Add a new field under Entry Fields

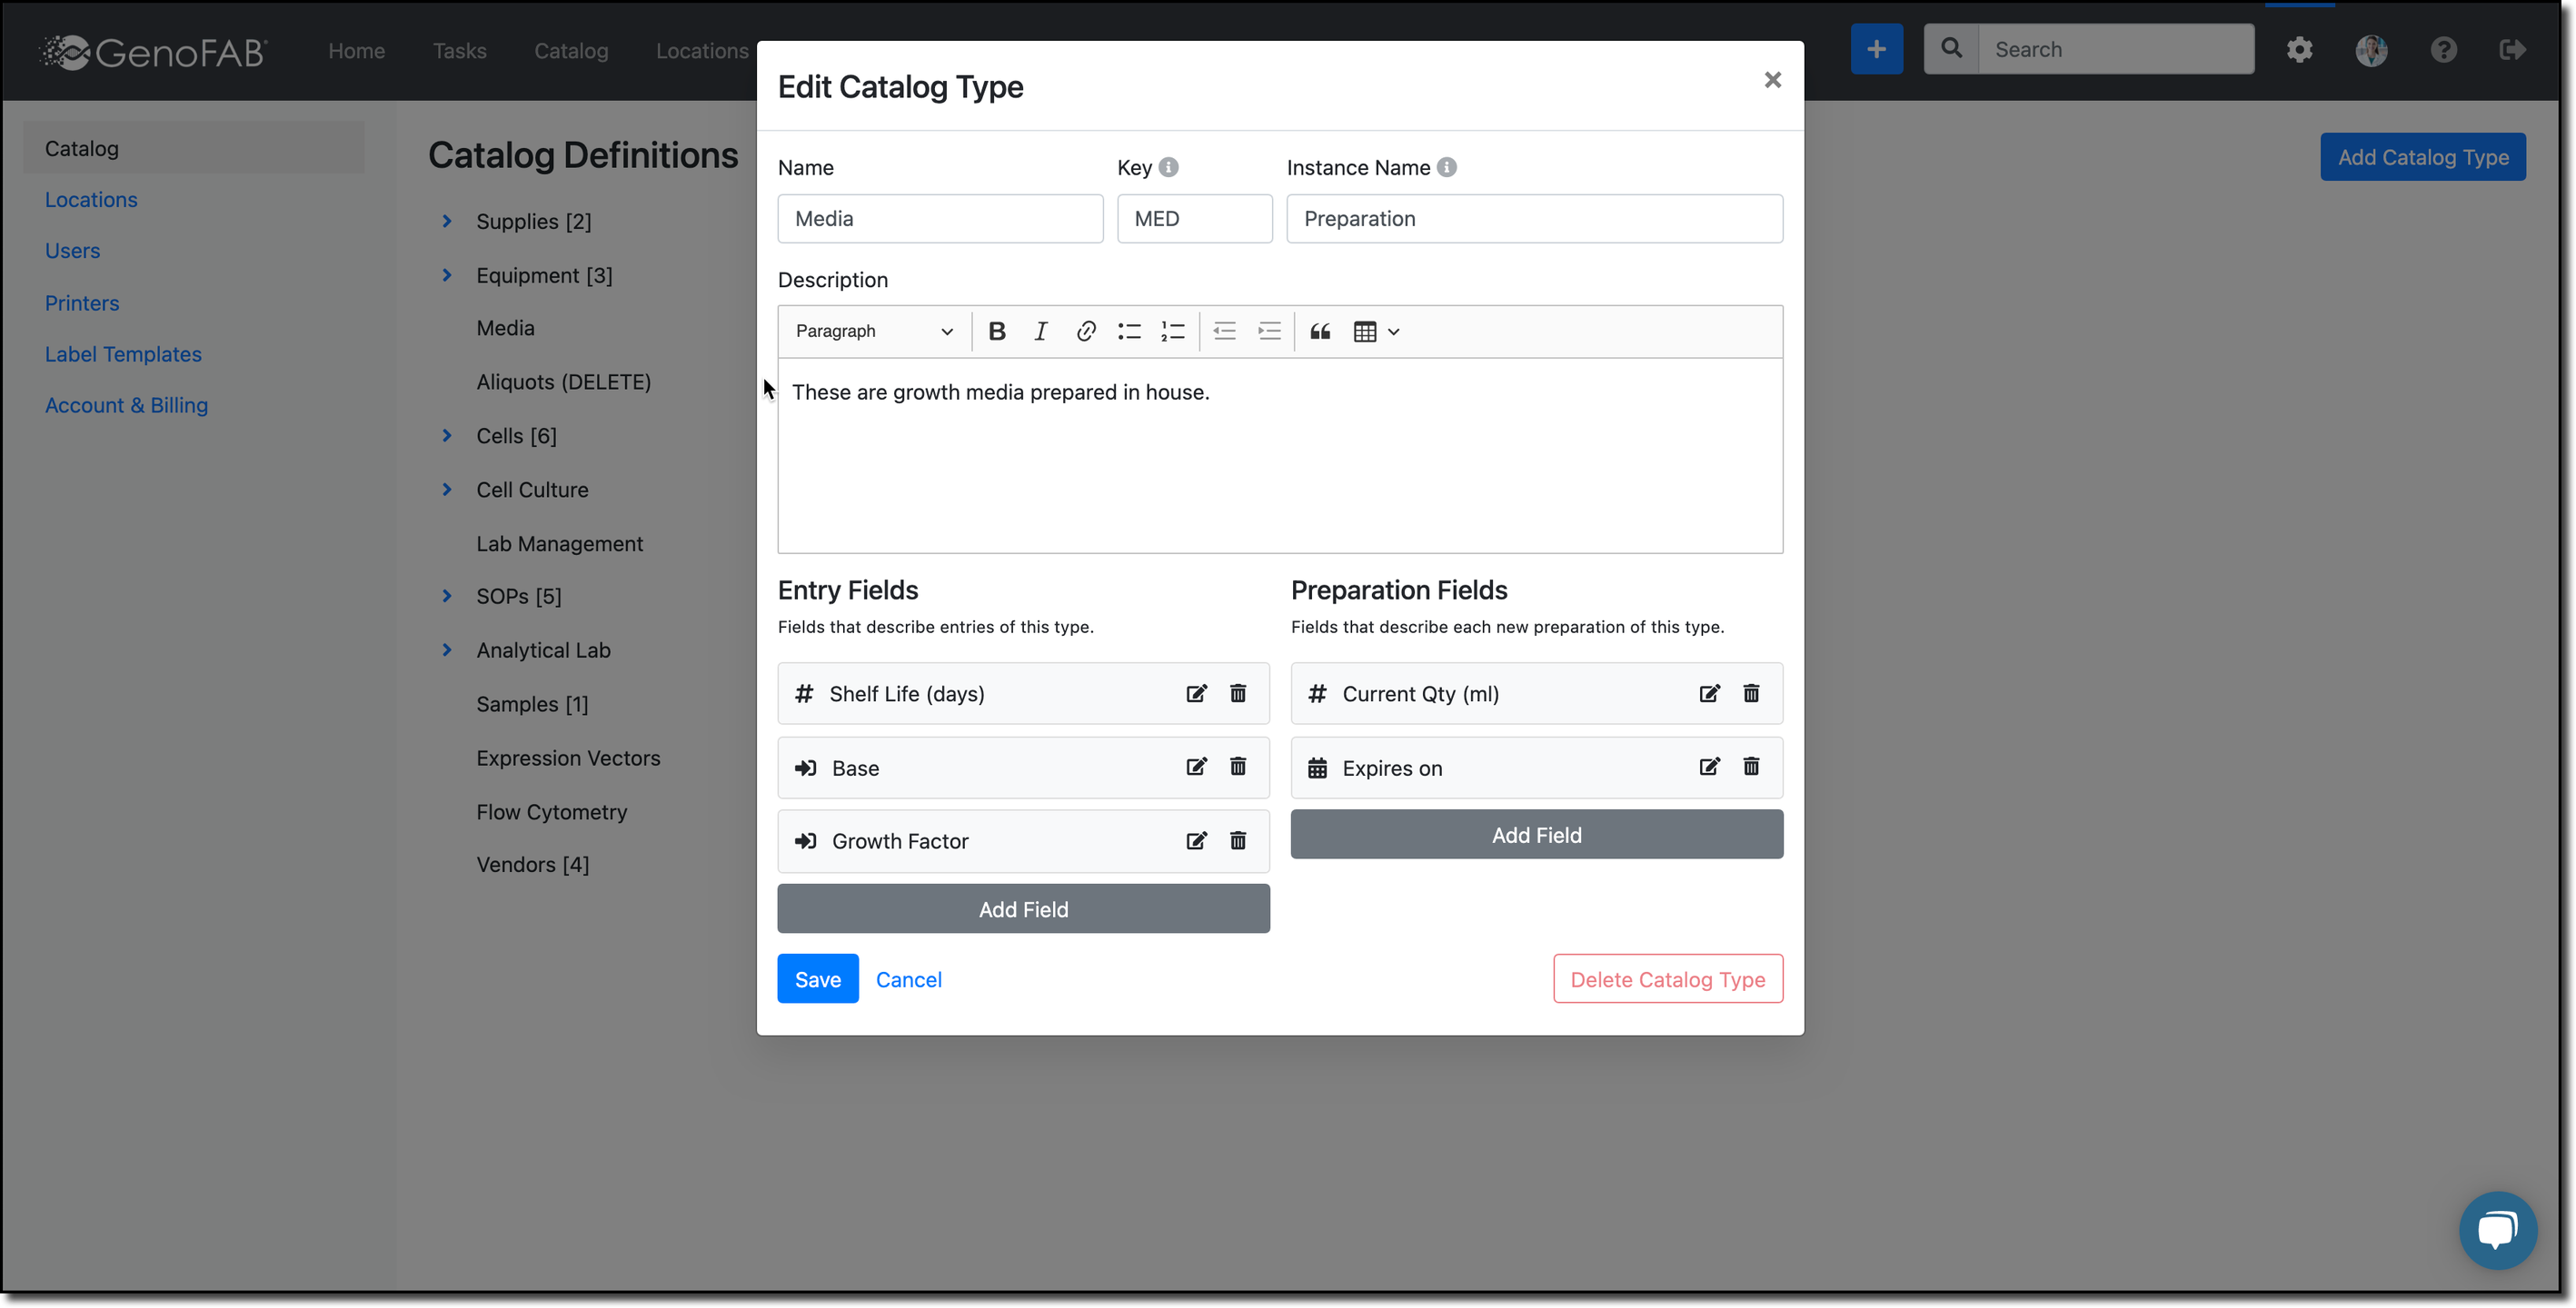click(x=1023, y=909)
